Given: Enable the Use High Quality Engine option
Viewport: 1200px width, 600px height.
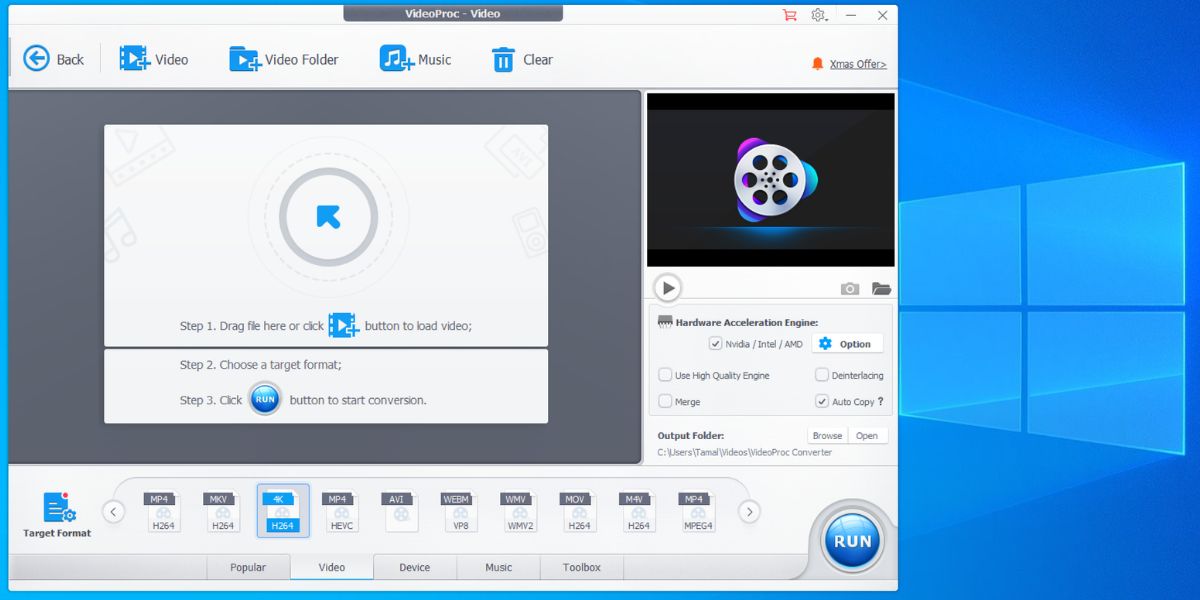Looking at the screenshot, I should [664, 374].
